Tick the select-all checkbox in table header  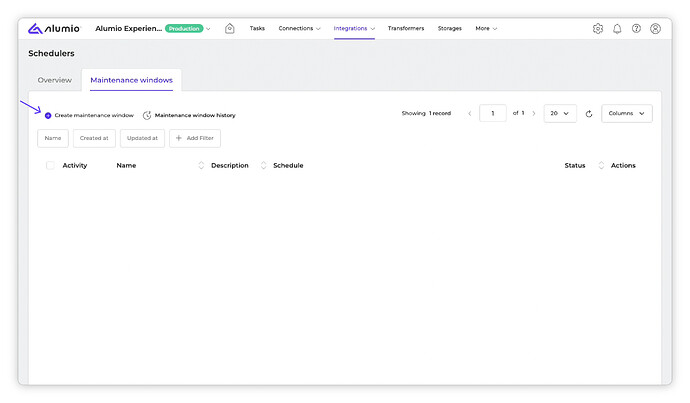click(50, 165)
